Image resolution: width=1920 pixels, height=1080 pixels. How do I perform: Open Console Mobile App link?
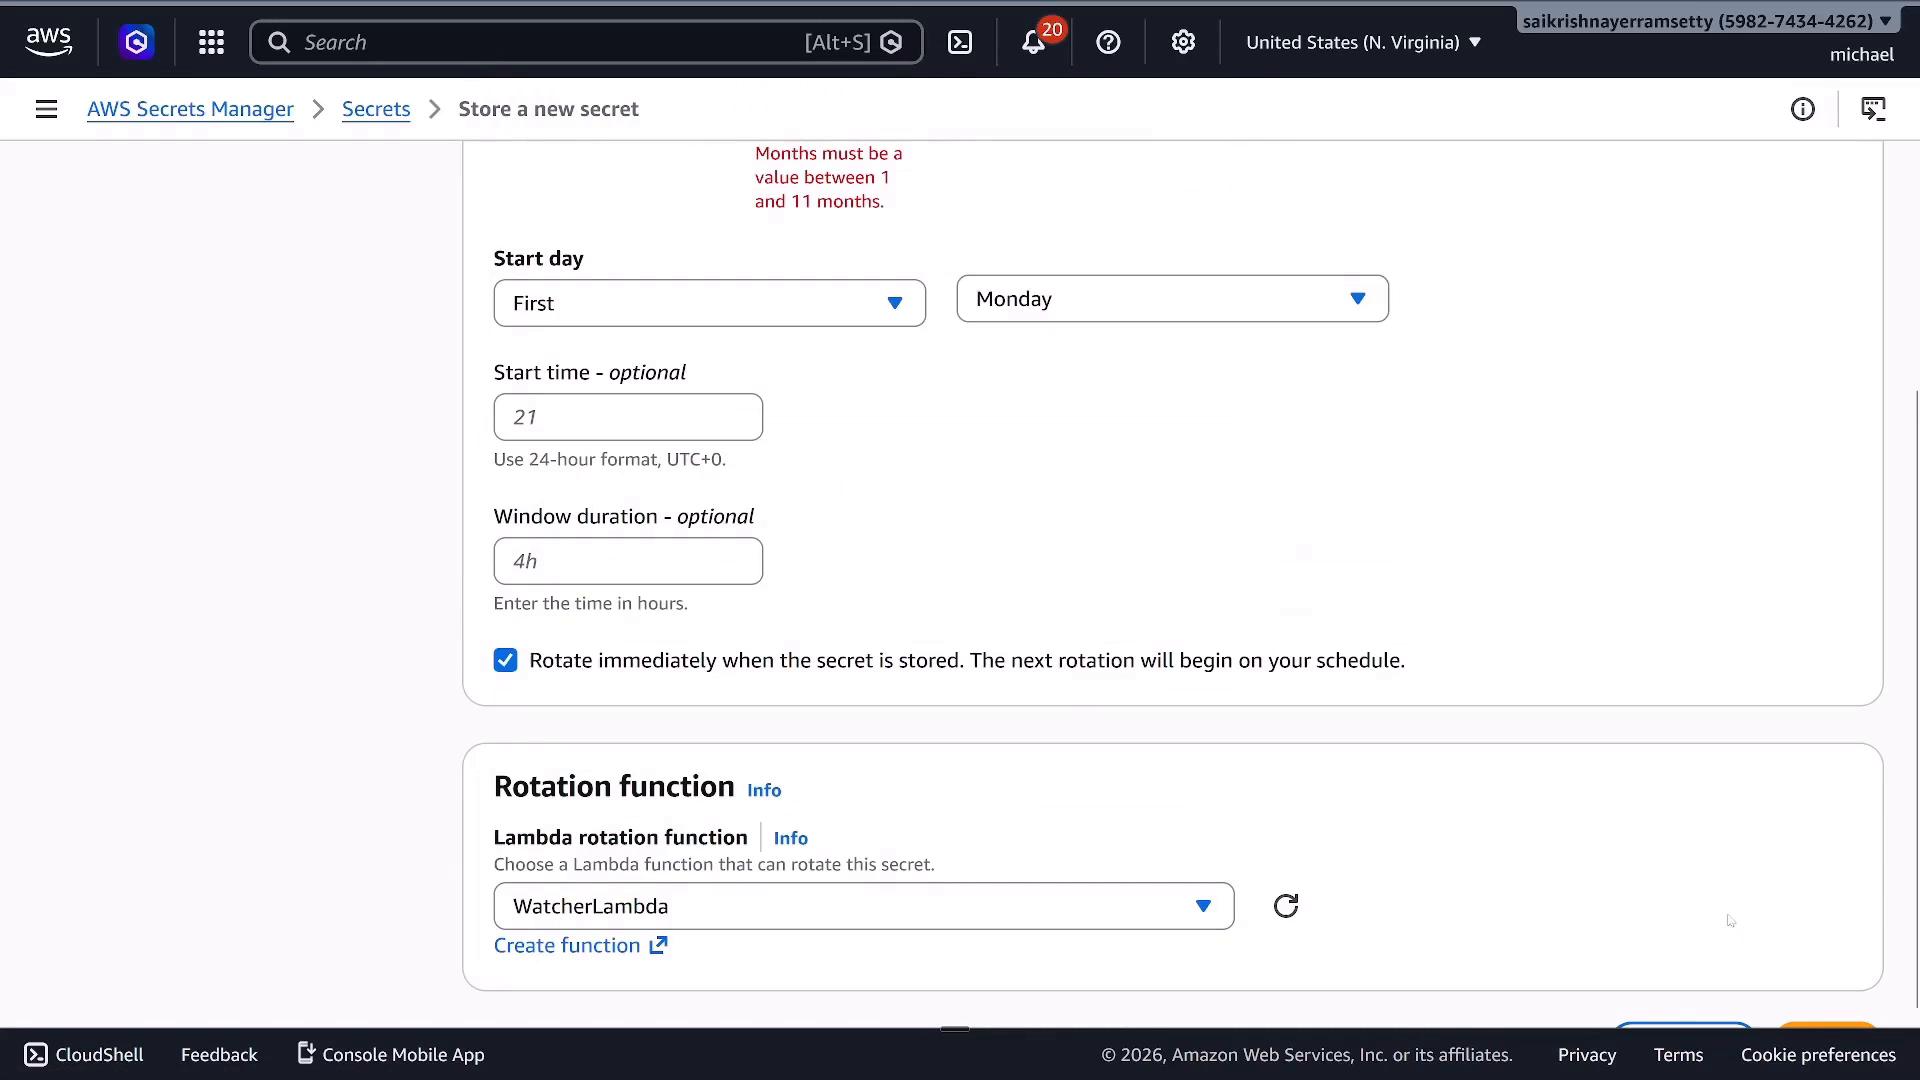pyautogui.click(x=391, y=1055)
